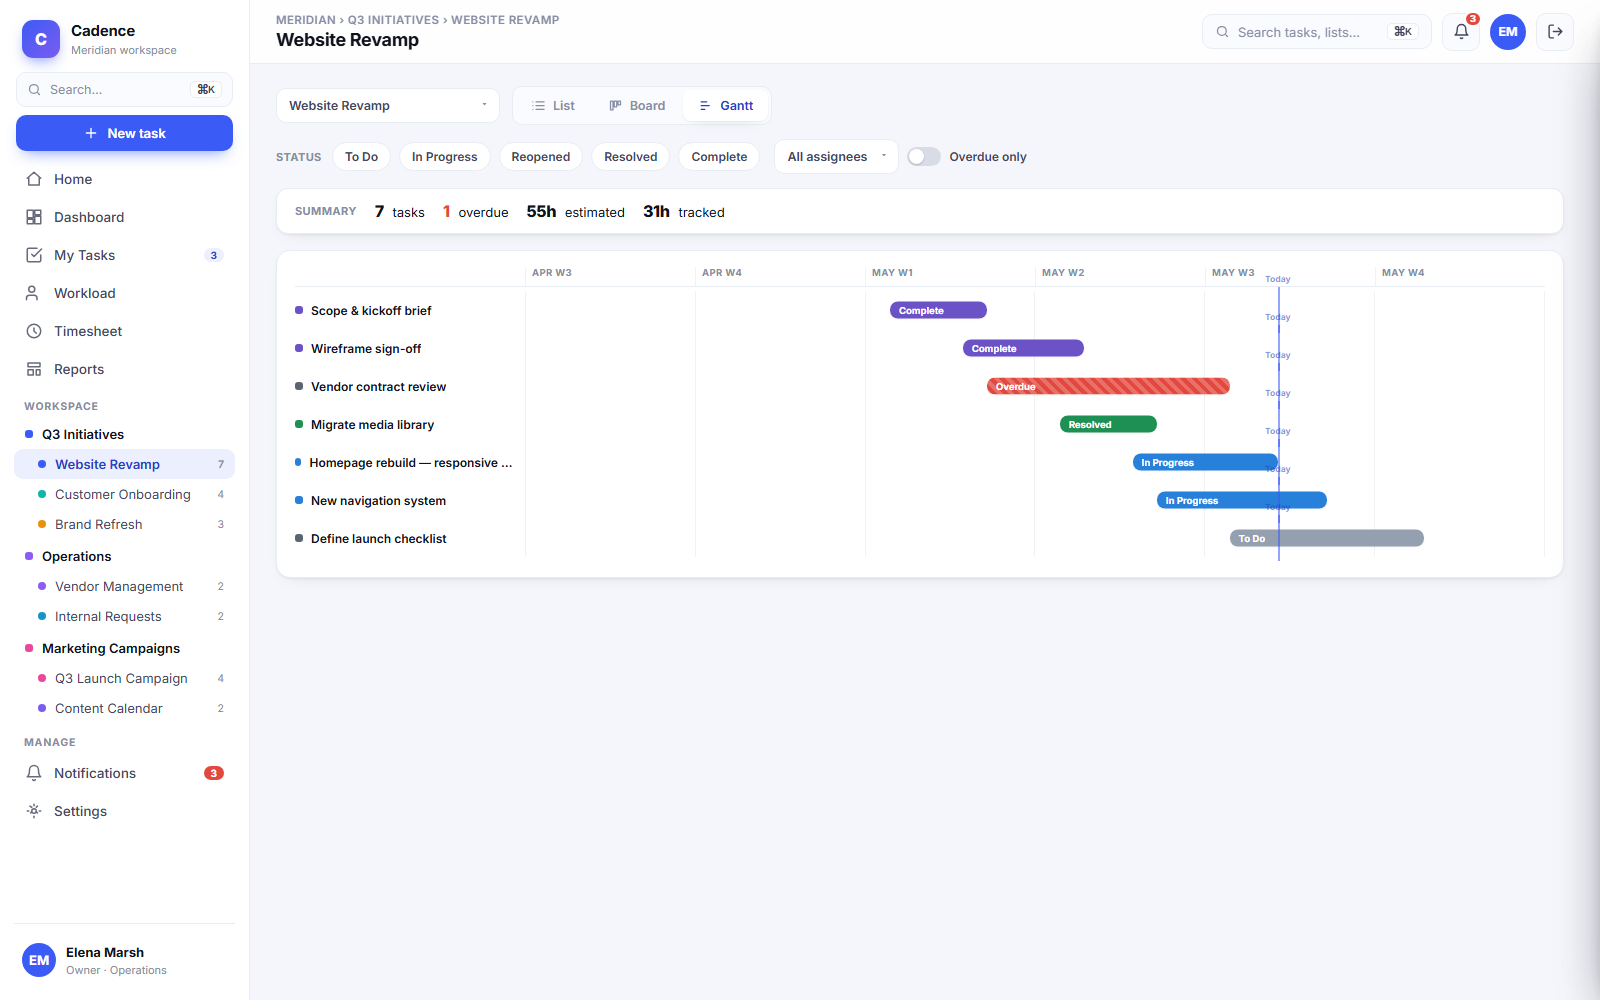Open the Vendor Management list
The image size is (1600, 1000).
coord(125,586)
